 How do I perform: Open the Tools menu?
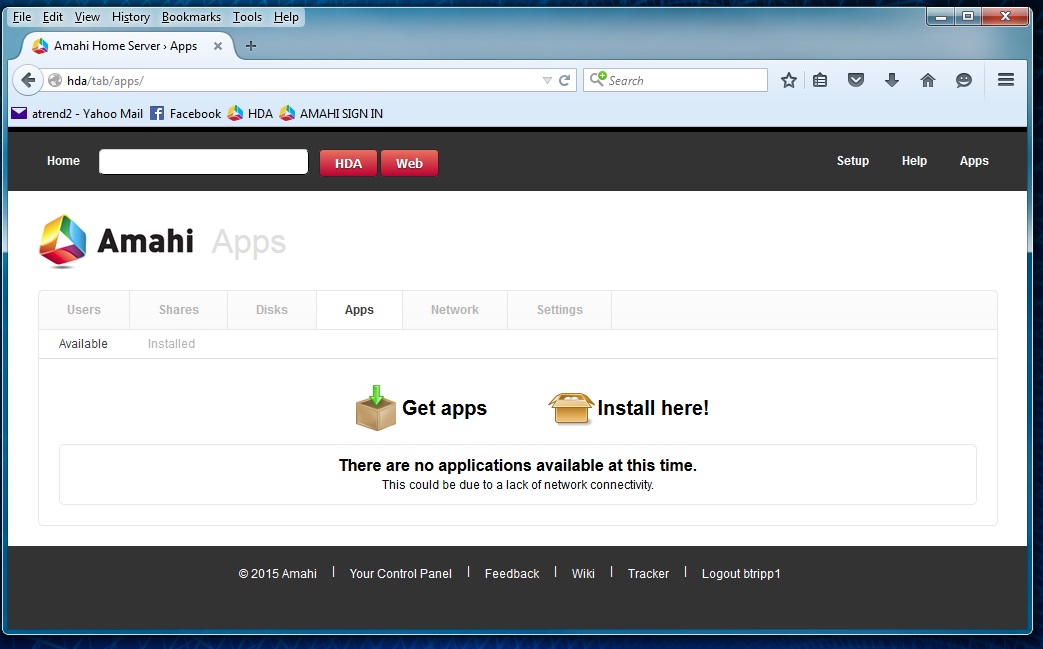(247, 17)
